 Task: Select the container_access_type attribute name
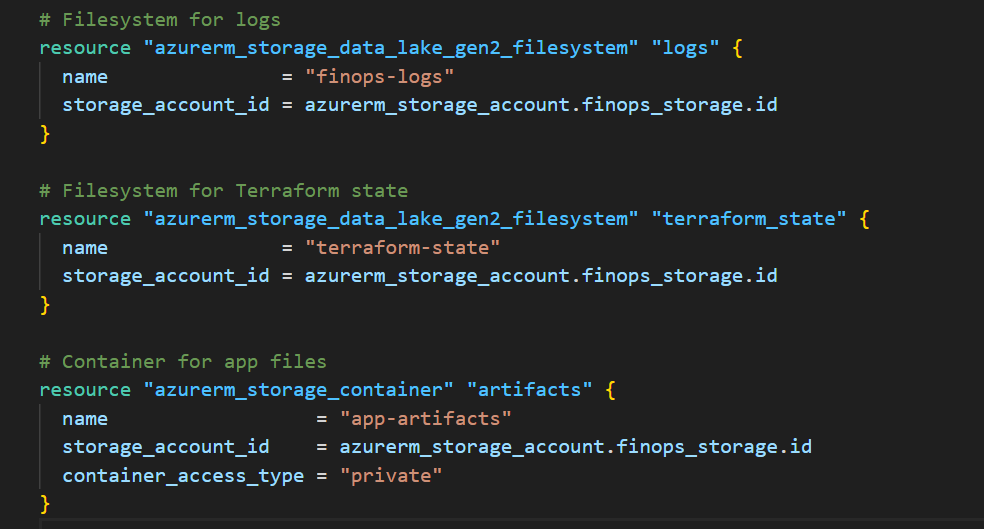point(183,475)
